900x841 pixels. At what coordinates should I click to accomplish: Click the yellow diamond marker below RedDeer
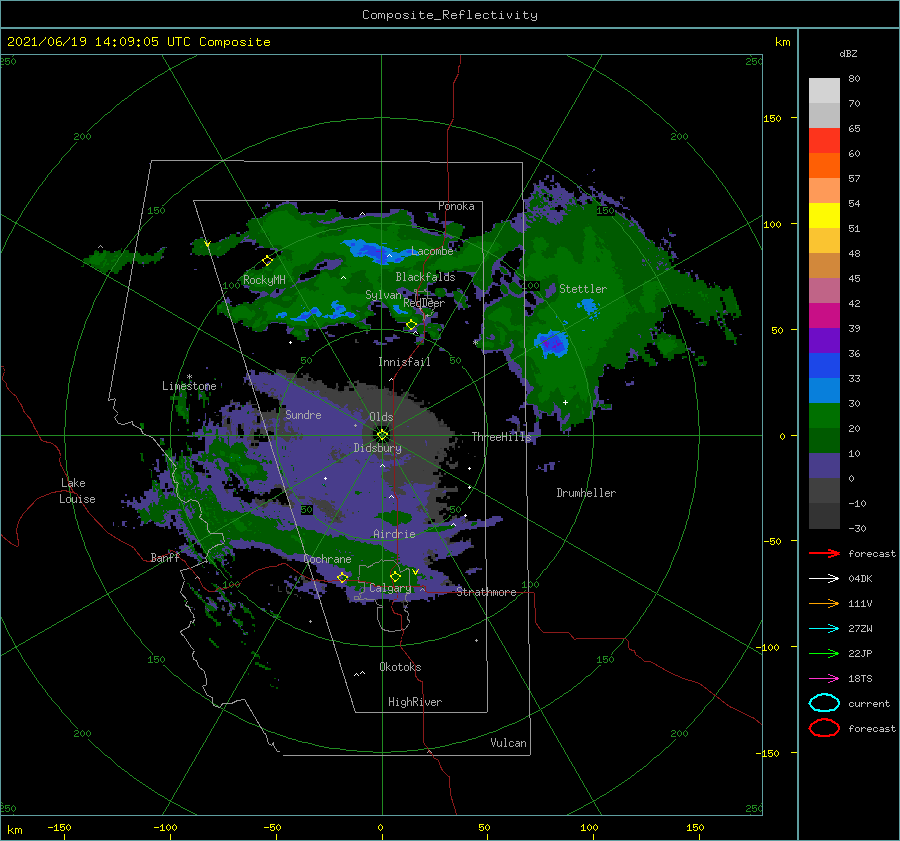click(x=411, y=325)
